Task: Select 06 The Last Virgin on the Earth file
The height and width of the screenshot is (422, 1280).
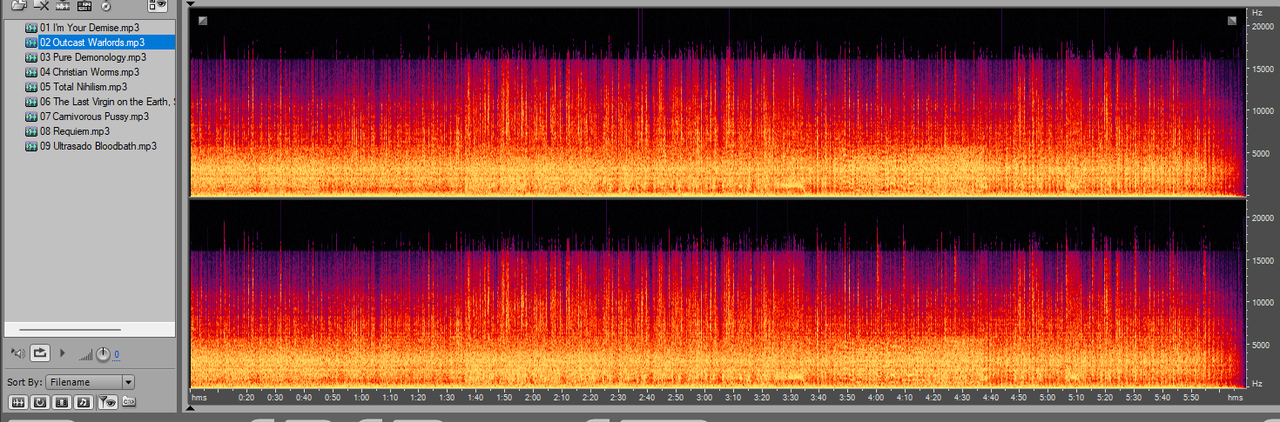Action: (107, 102)
